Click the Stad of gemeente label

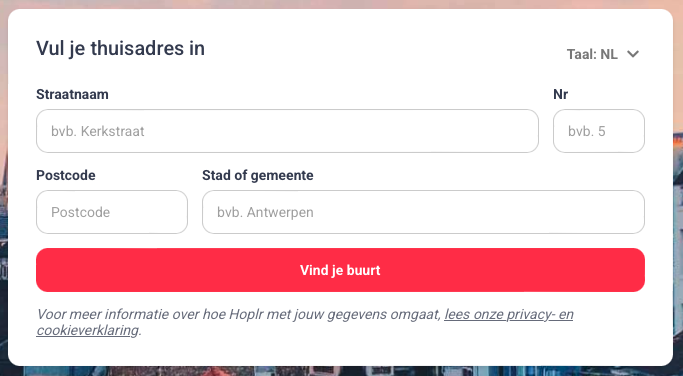tap(258, 175)
